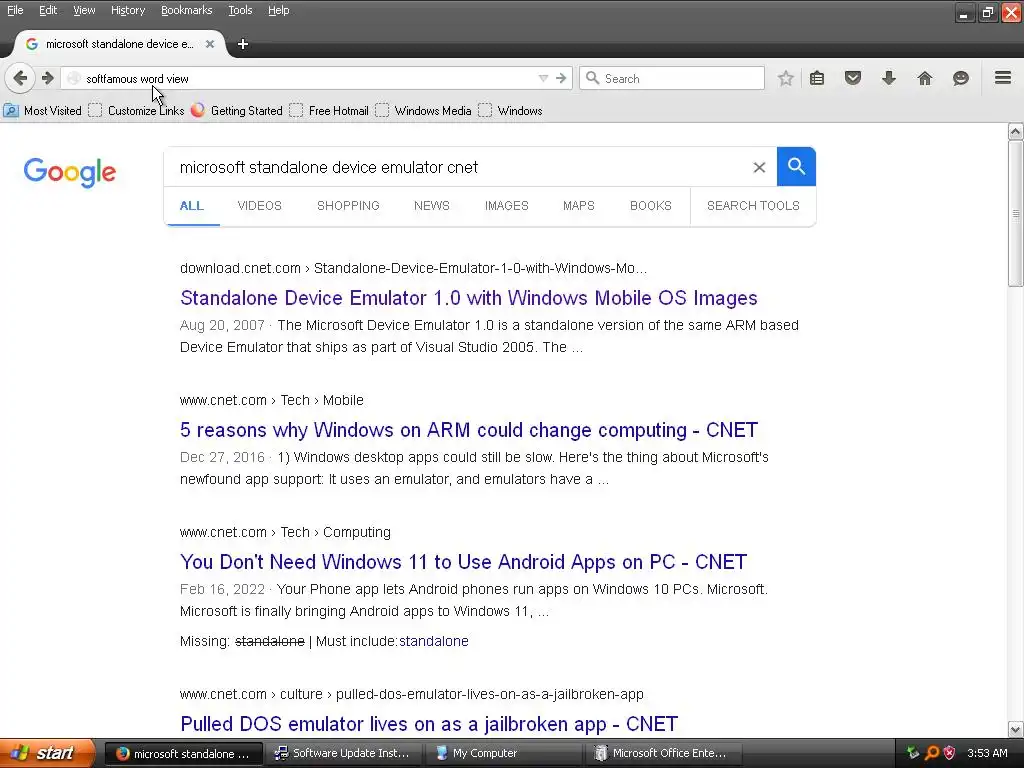Switch to the IMAGES results tab

click(x=506, y=206)
